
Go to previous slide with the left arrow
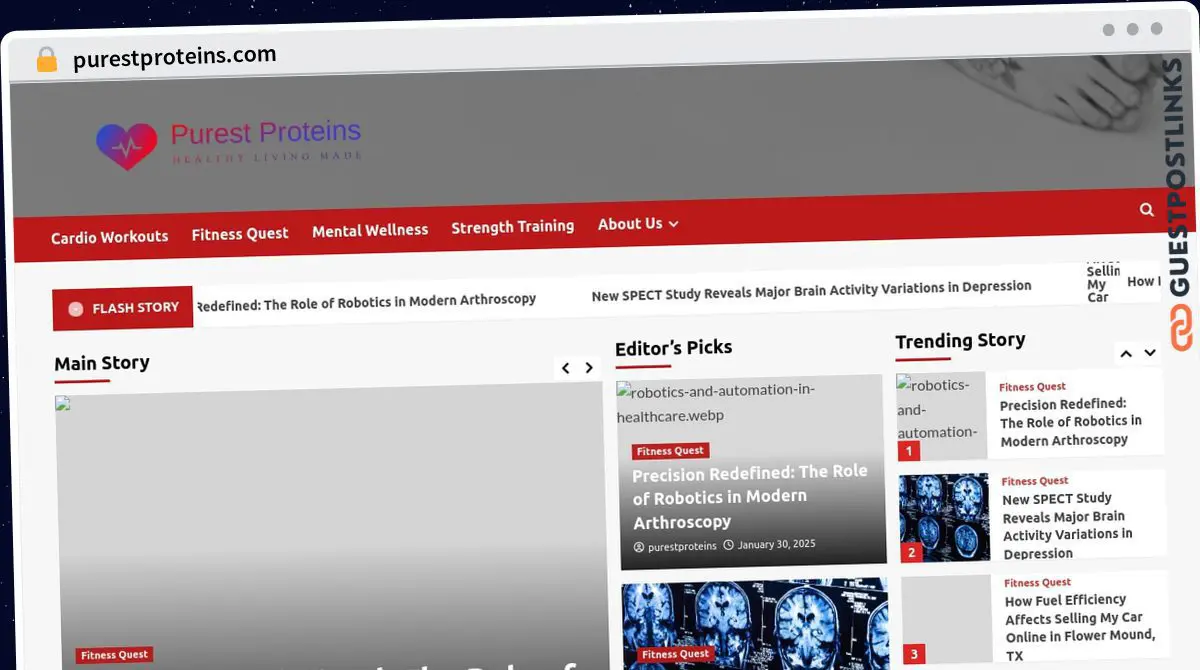click(565, 367)
